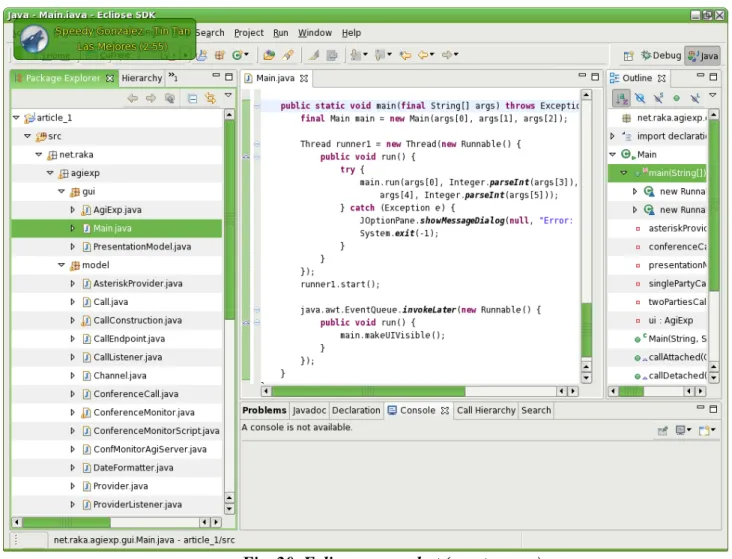Switch to the Javadoc tab
This screenshot has height=559, width=732.
coord(309,410)
